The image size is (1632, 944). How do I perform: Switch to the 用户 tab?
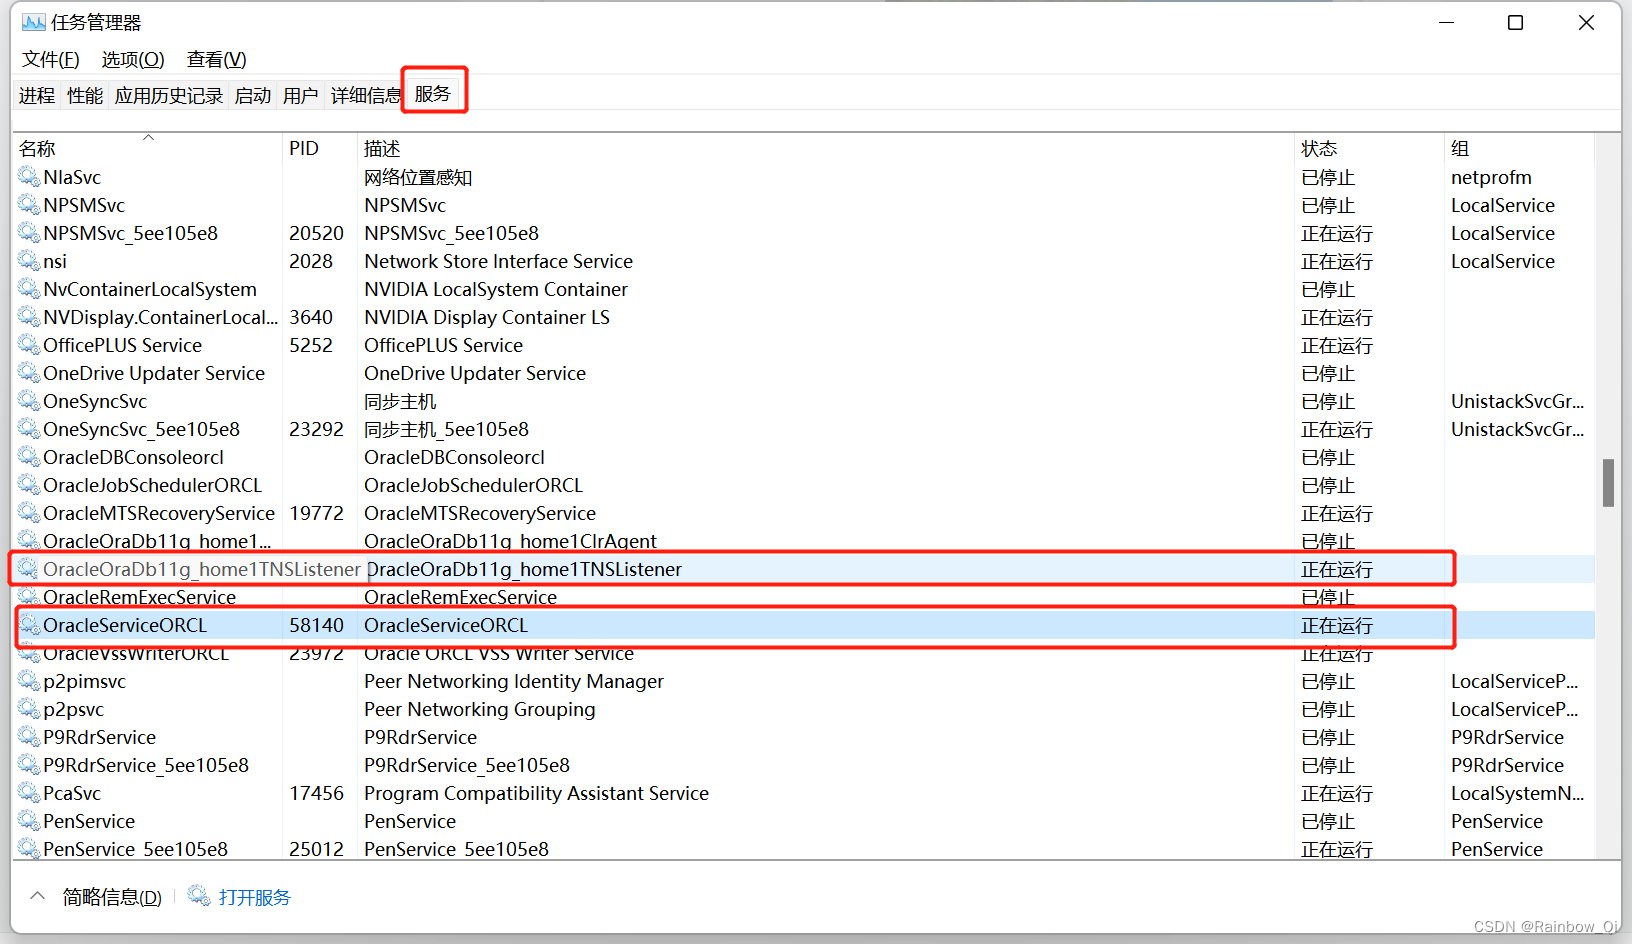click(x=301, y=95)
